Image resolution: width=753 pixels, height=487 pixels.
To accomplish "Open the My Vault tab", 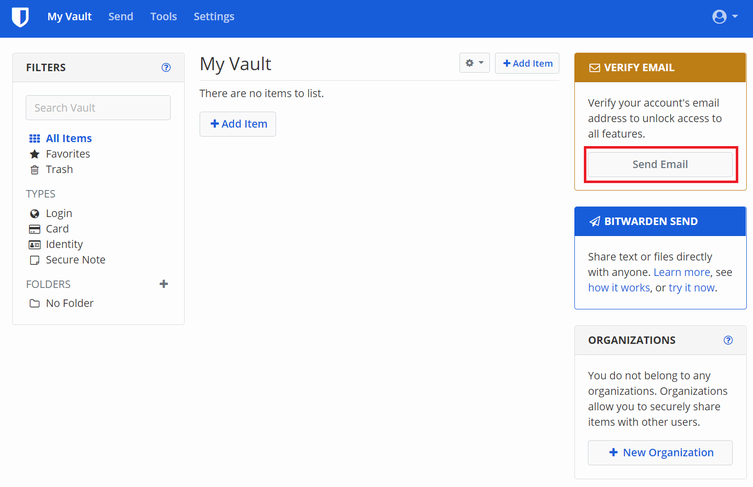I will click(69, 16).
